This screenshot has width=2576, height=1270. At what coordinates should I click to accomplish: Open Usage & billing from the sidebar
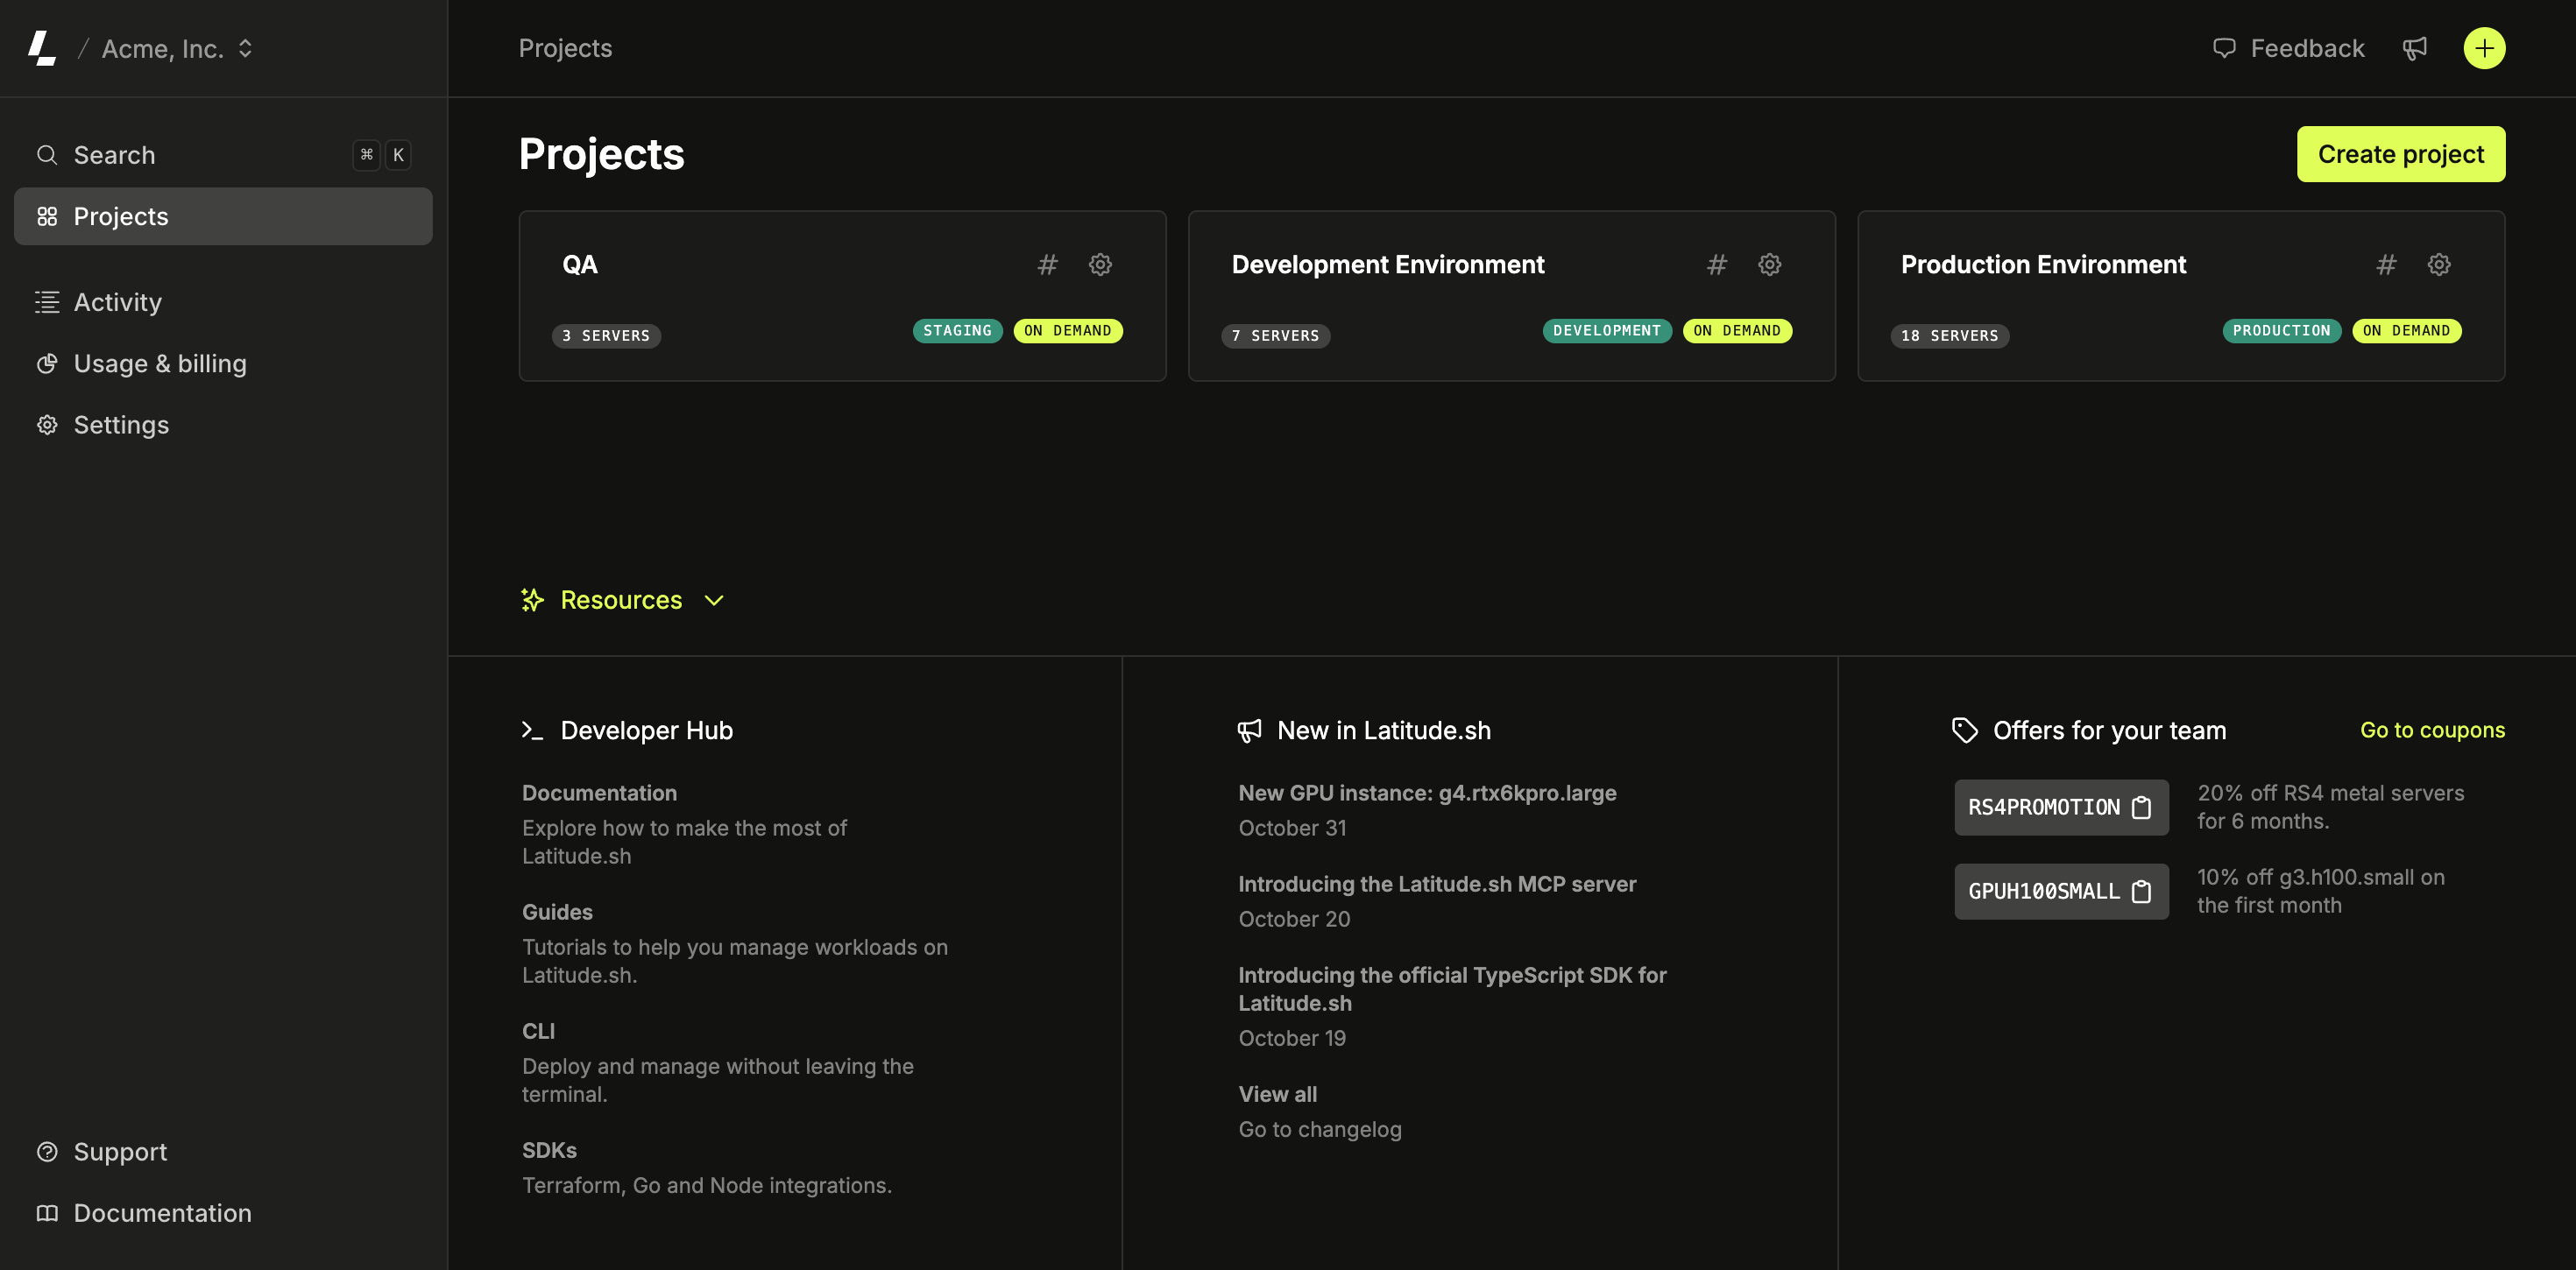[160, 363]
